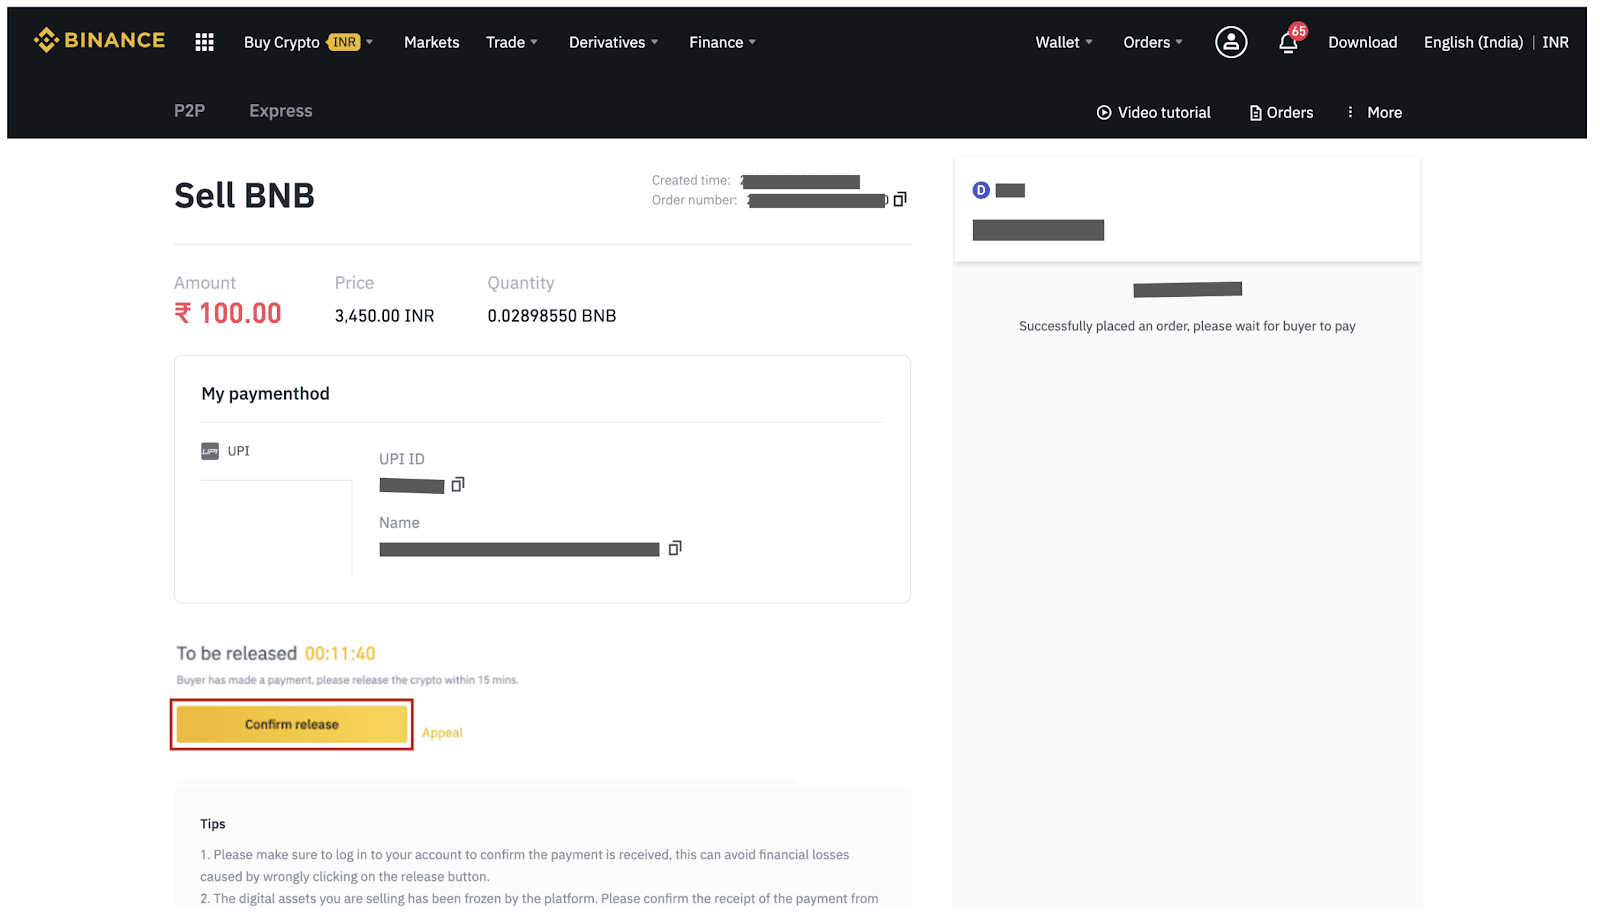Click the counterparty avatar D icon
Screen dimensions: 1600x924
point(981,190)
